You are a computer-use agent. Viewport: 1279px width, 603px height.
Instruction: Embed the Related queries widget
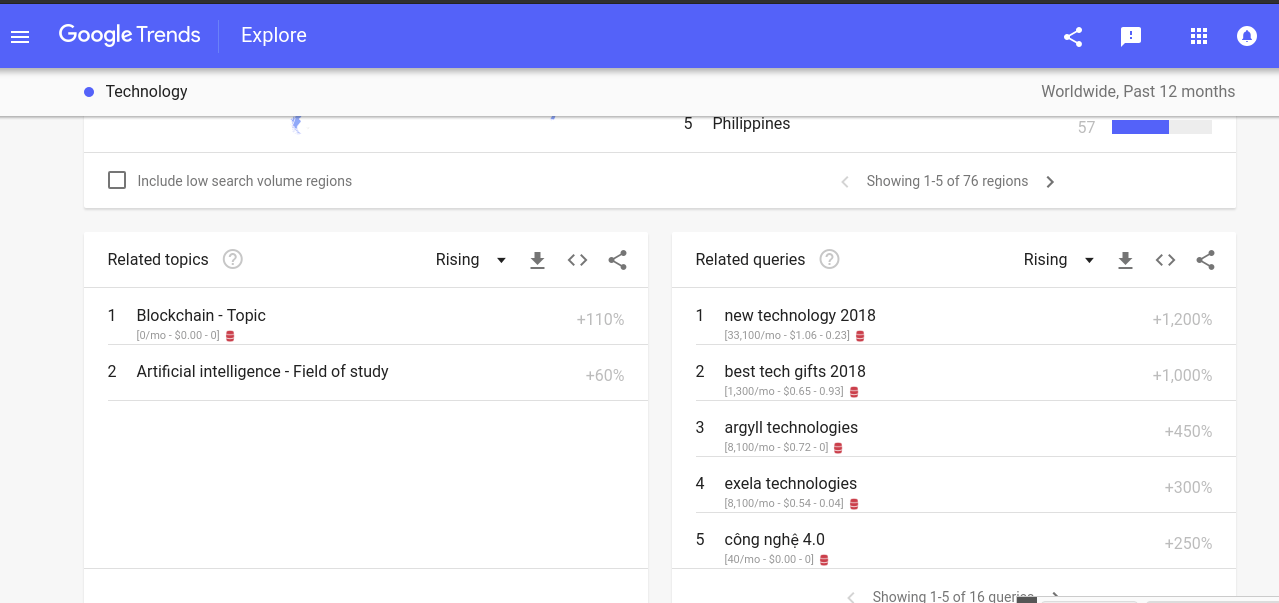tap(1165, 260)
